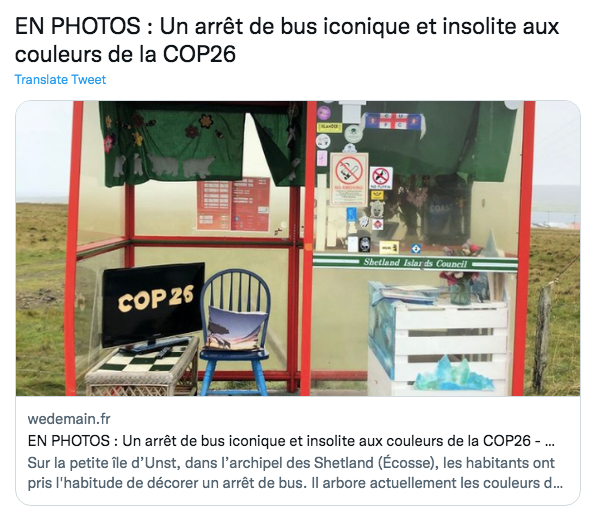This screenshot has height=520, width=597.
Task: Click the No Smoking sign in the photo
Action: 349,179
